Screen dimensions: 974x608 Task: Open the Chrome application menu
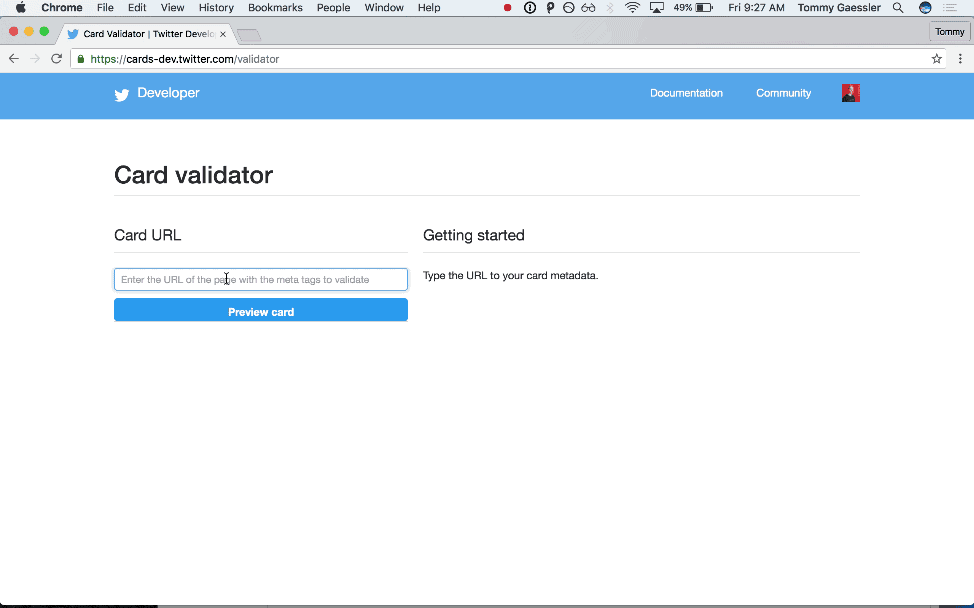coord(61,7)
